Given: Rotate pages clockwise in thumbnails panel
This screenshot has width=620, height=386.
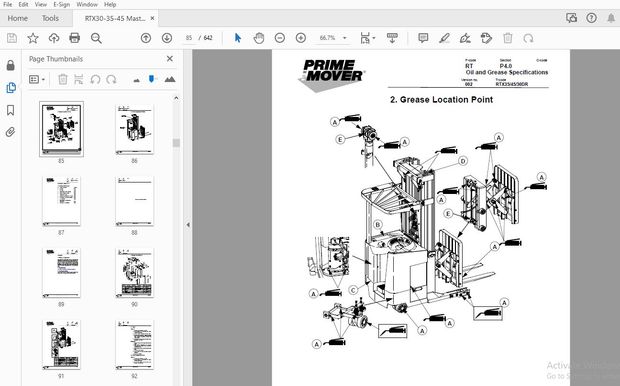Looking at the screenshot, I should (112, 79).
